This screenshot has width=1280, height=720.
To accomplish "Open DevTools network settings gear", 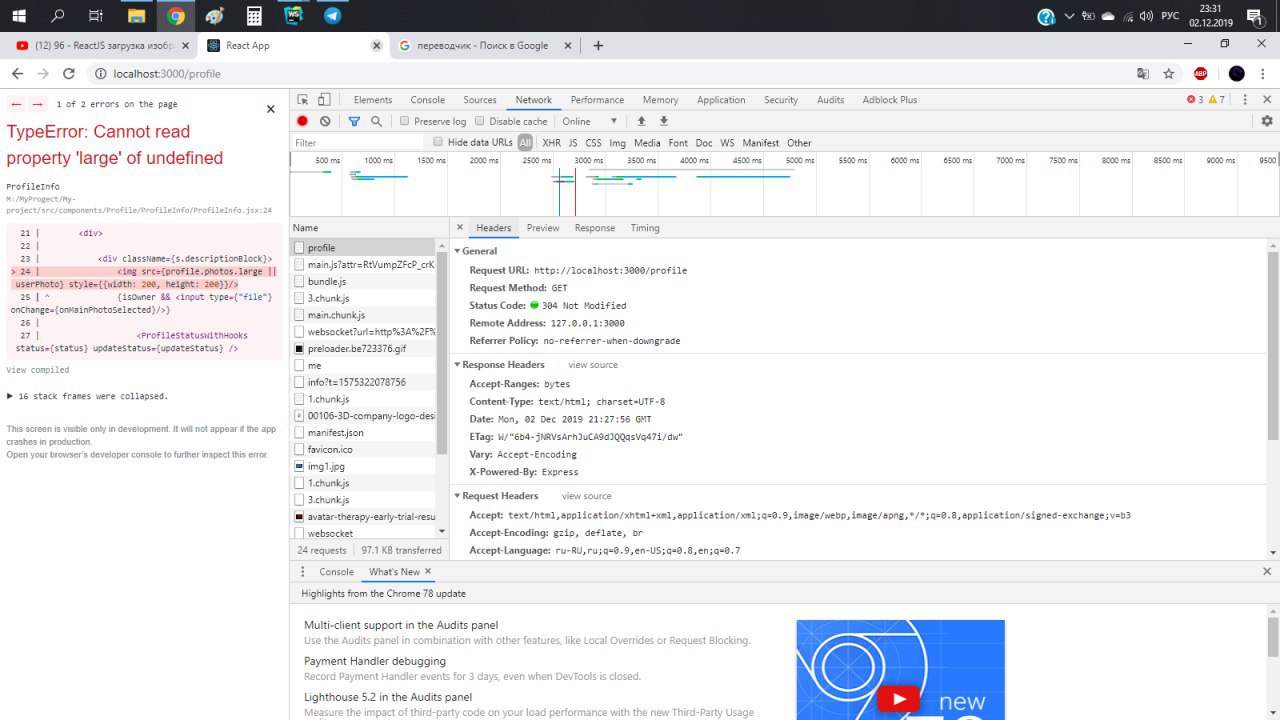I will click(x=1267, y=121).
